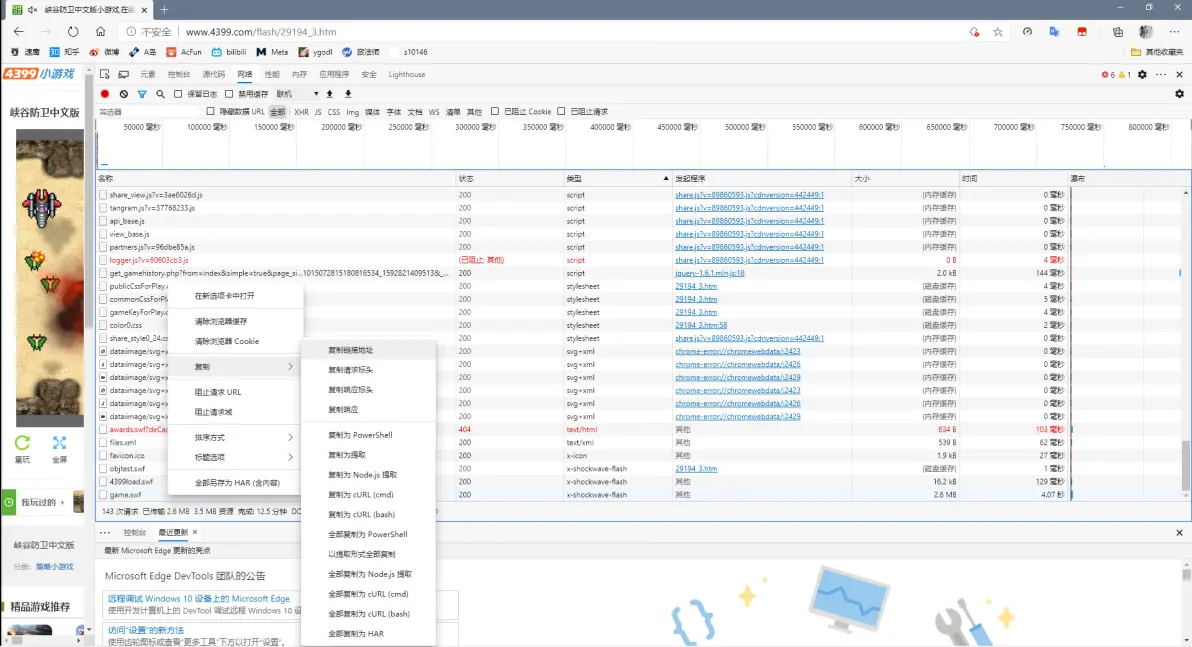Choose 在新选项卡中打开 from context menu
1192x647 pixels.
click(236, 296)
